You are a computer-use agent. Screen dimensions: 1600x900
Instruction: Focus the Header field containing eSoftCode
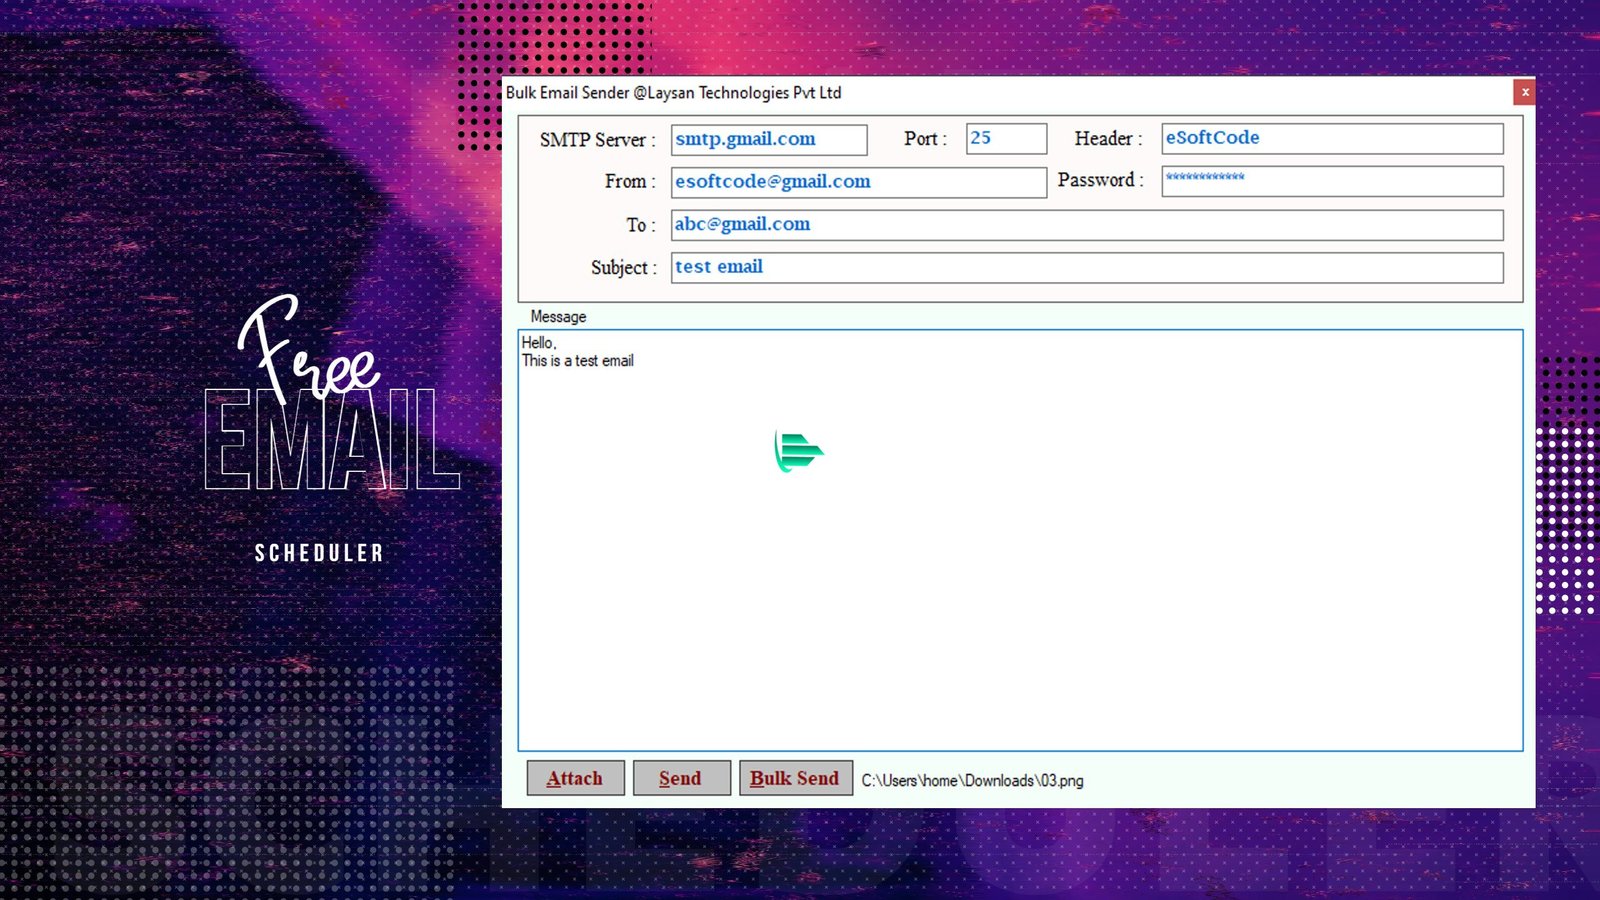[x=1331, y=139]
